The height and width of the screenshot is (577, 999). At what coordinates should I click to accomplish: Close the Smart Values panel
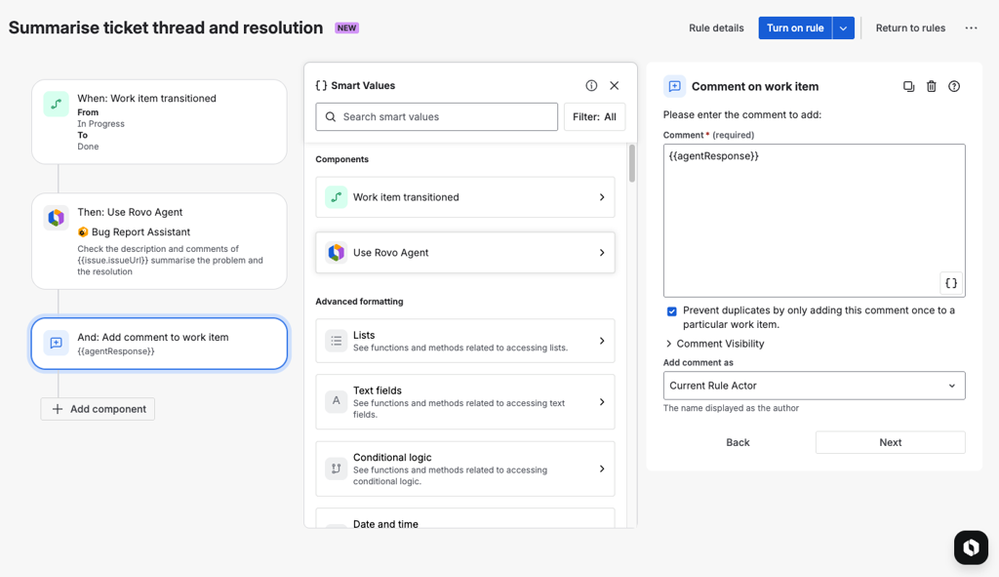(x=614, y=86)
